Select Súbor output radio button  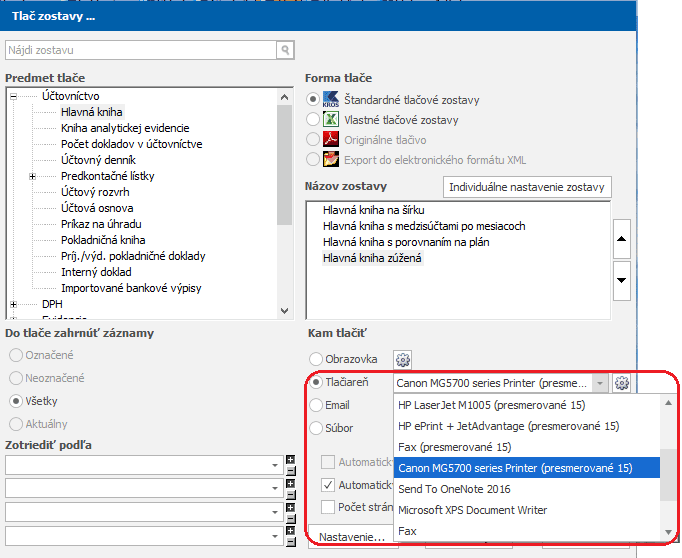tap(316, 429)
